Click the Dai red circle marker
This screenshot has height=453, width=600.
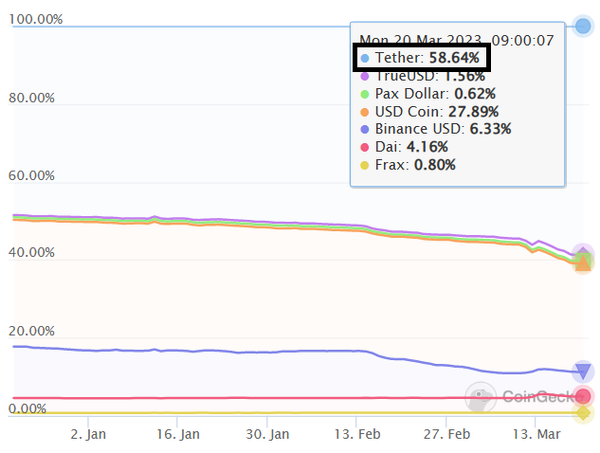coord(583,396)
